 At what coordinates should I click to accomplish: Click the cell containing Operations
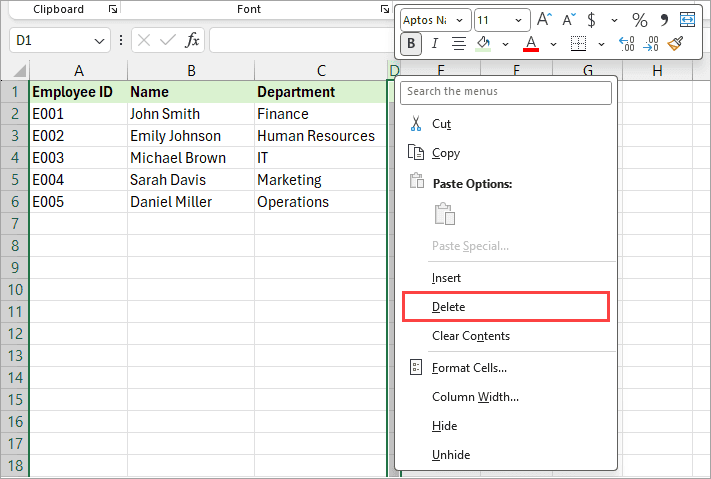321,202
